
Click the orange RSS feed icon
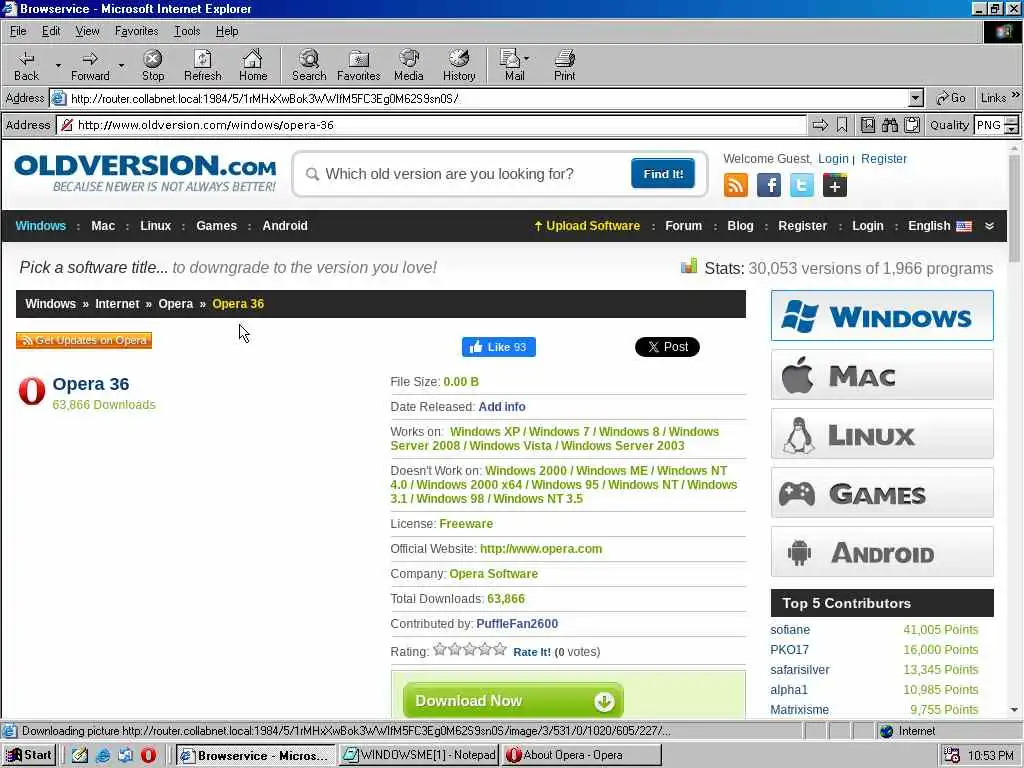[735, 185]
